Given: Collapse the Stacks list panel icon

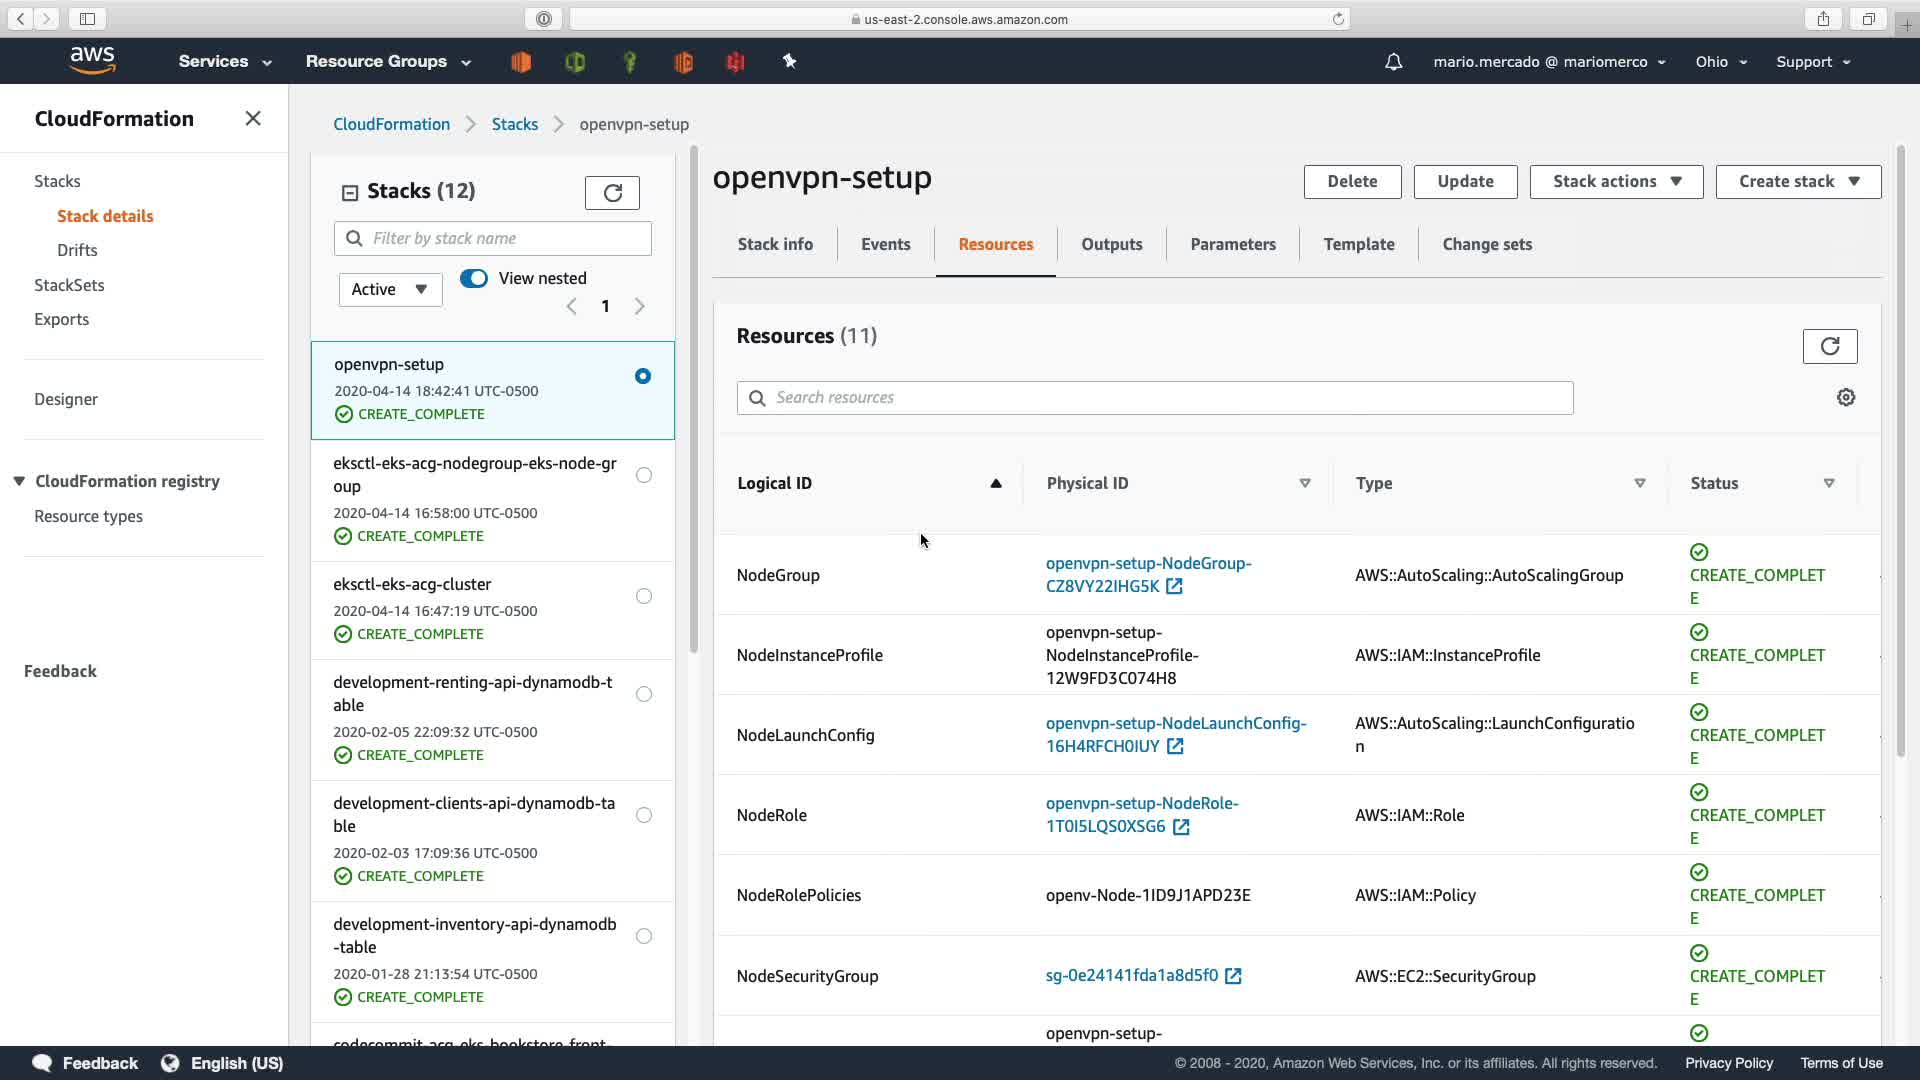Looking at the screenshot, I should pos(350,192).
